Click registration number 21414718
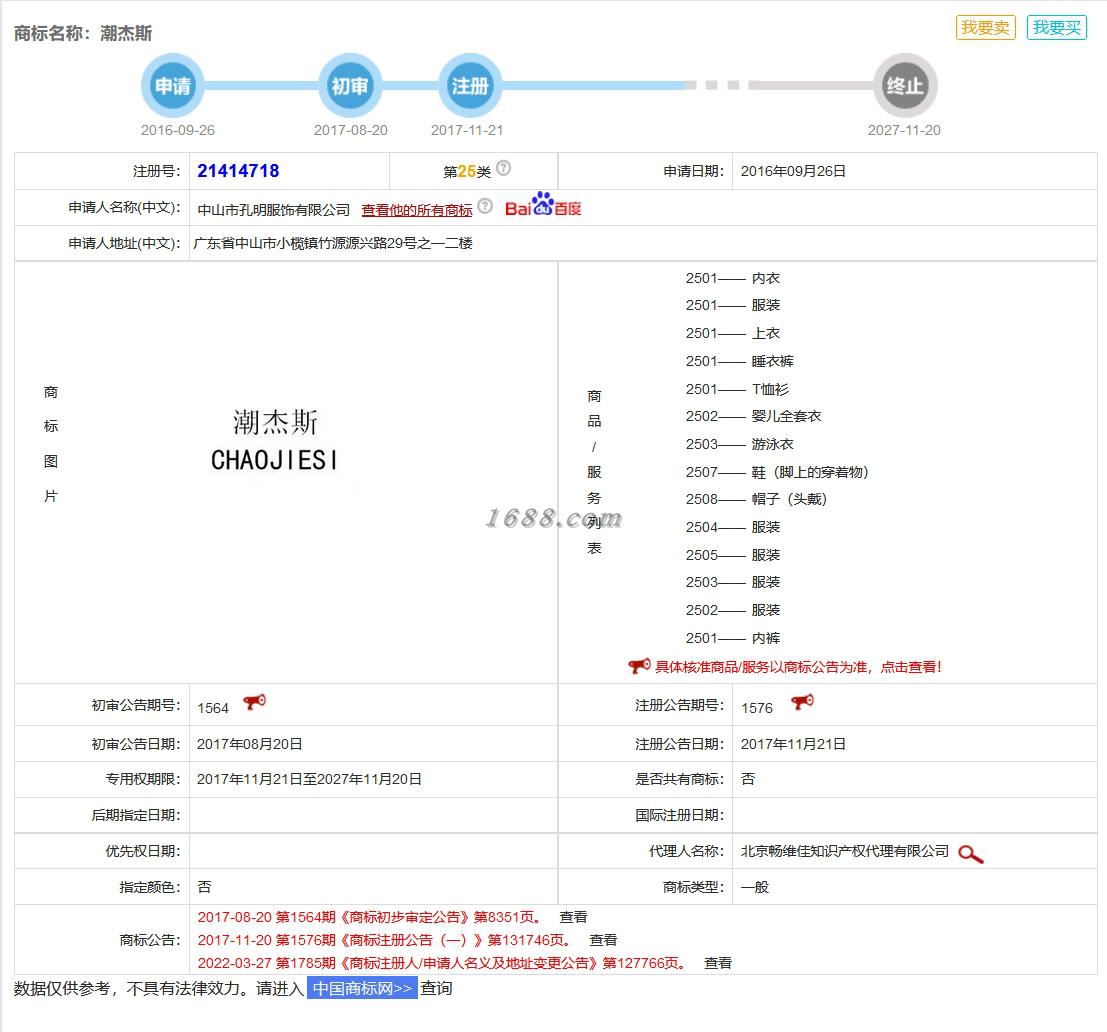Image resolution: width=1107 pixels, height=1032 pixels. click(238, 171)
